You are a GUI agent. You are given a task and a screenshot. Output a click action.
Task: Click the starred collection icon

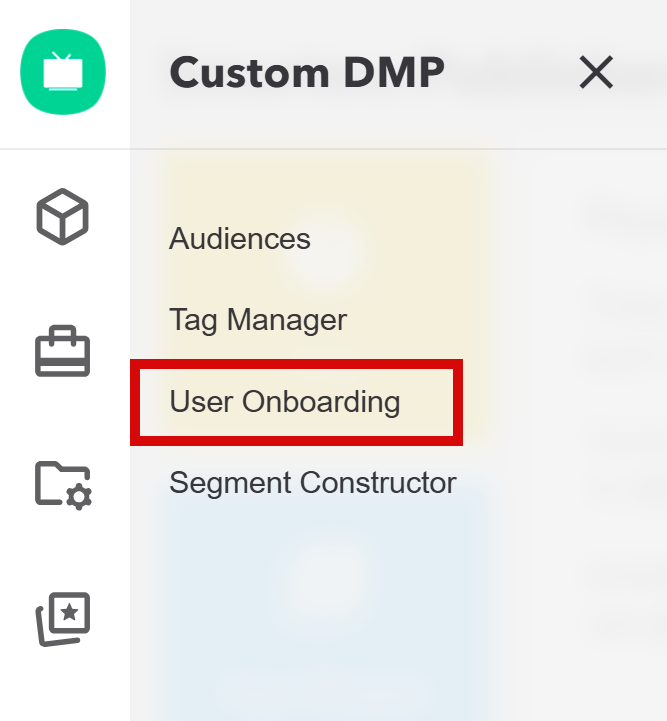pos(63,619)
